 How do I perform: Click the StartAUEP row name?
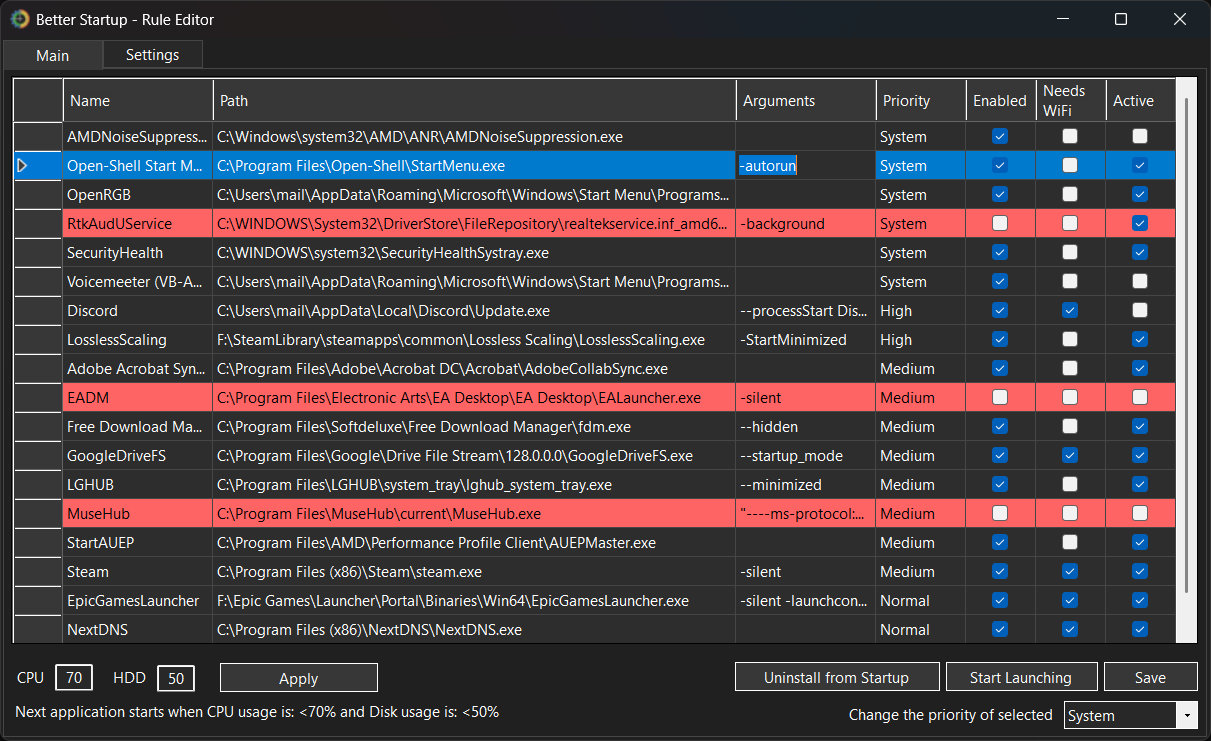click(x=138, y=543)
